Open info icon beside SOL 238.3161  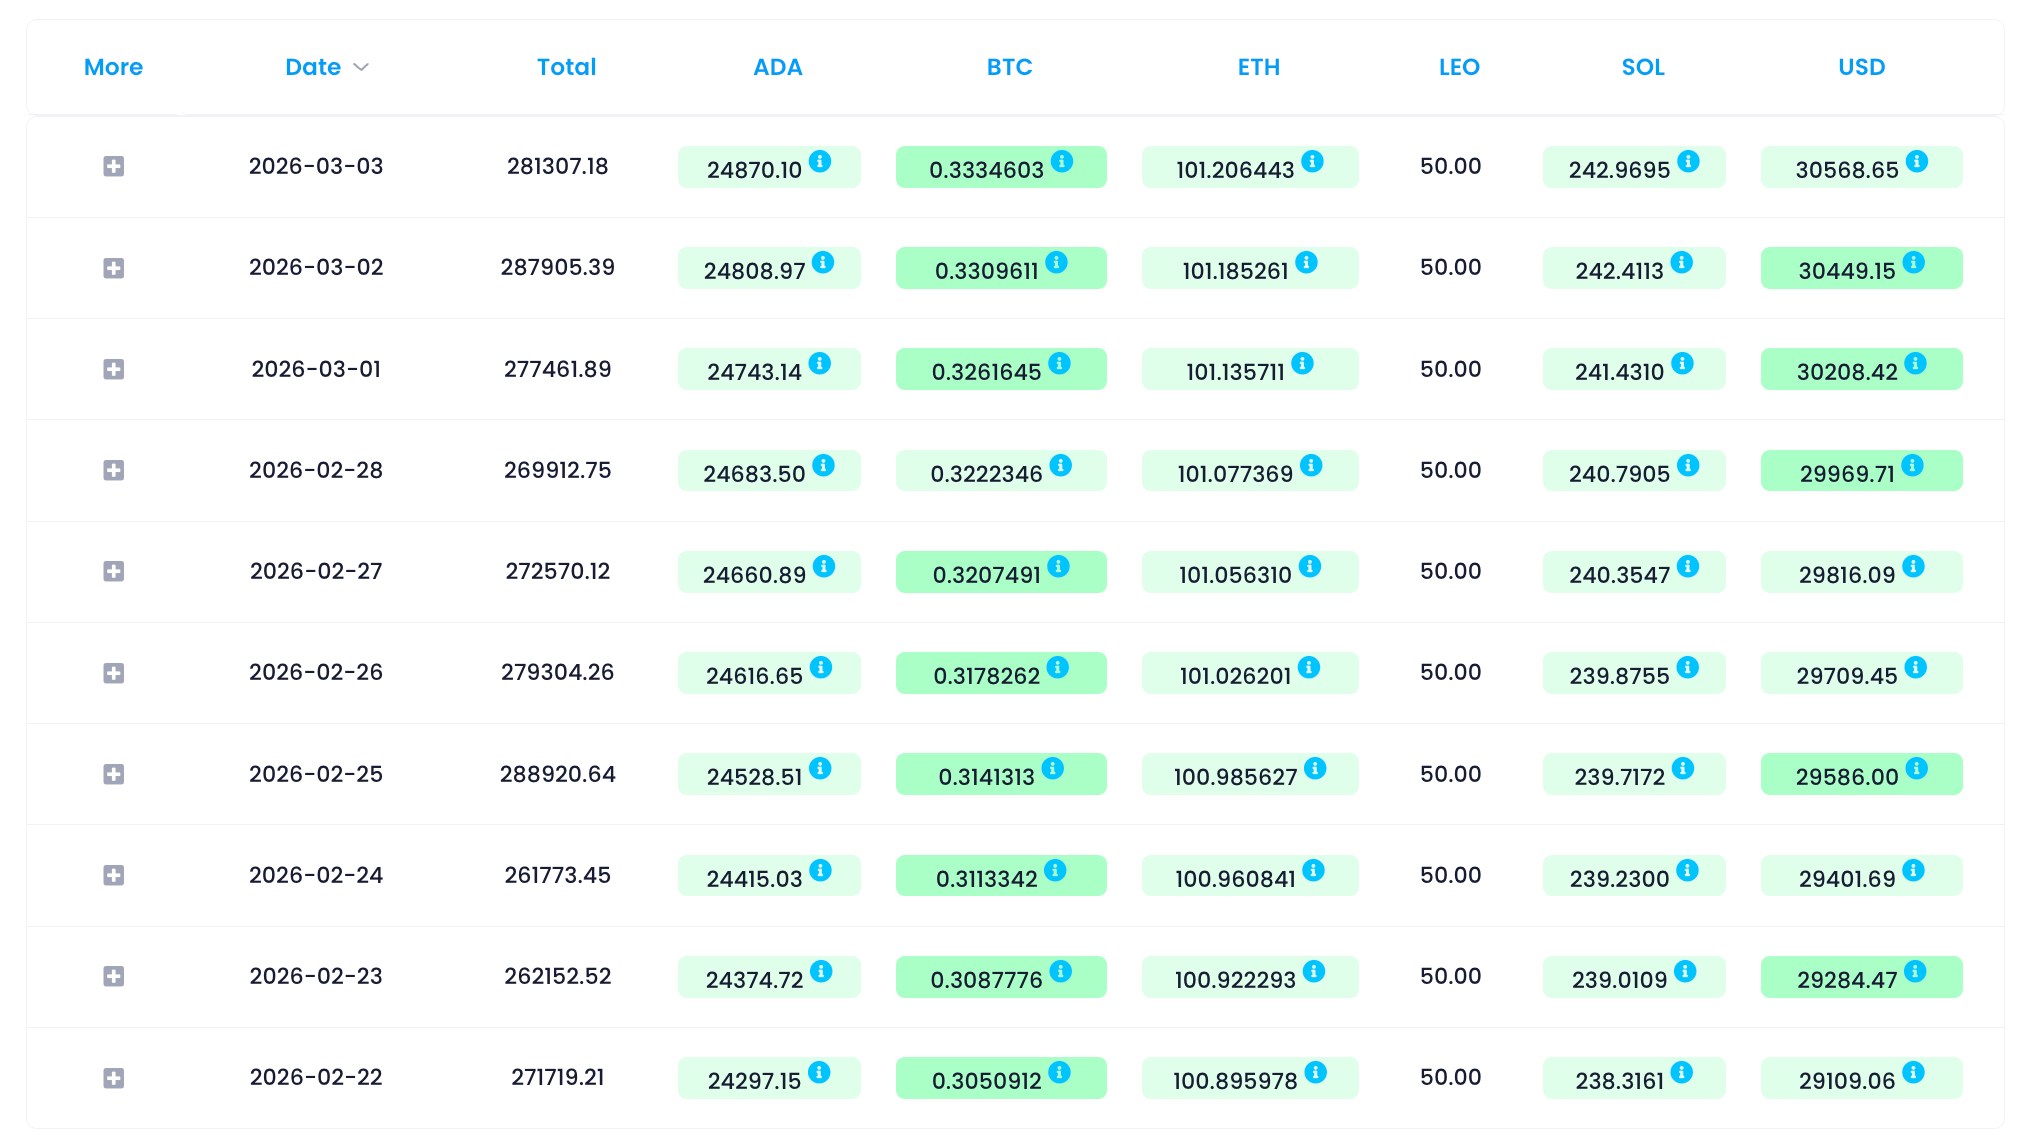1682,1072
